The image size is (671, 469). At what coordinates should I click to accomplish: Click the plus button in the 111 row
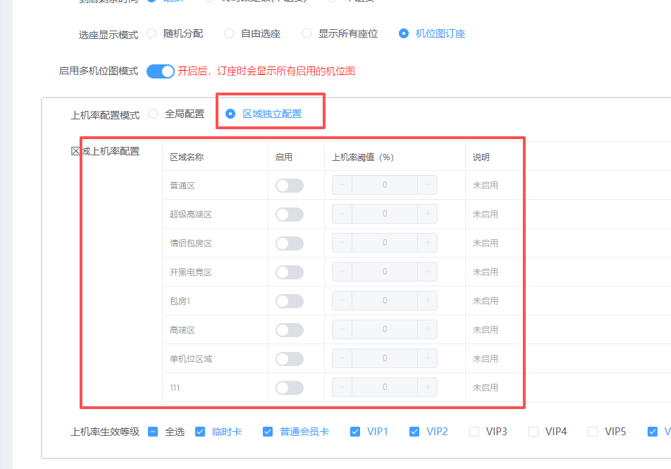428,387
